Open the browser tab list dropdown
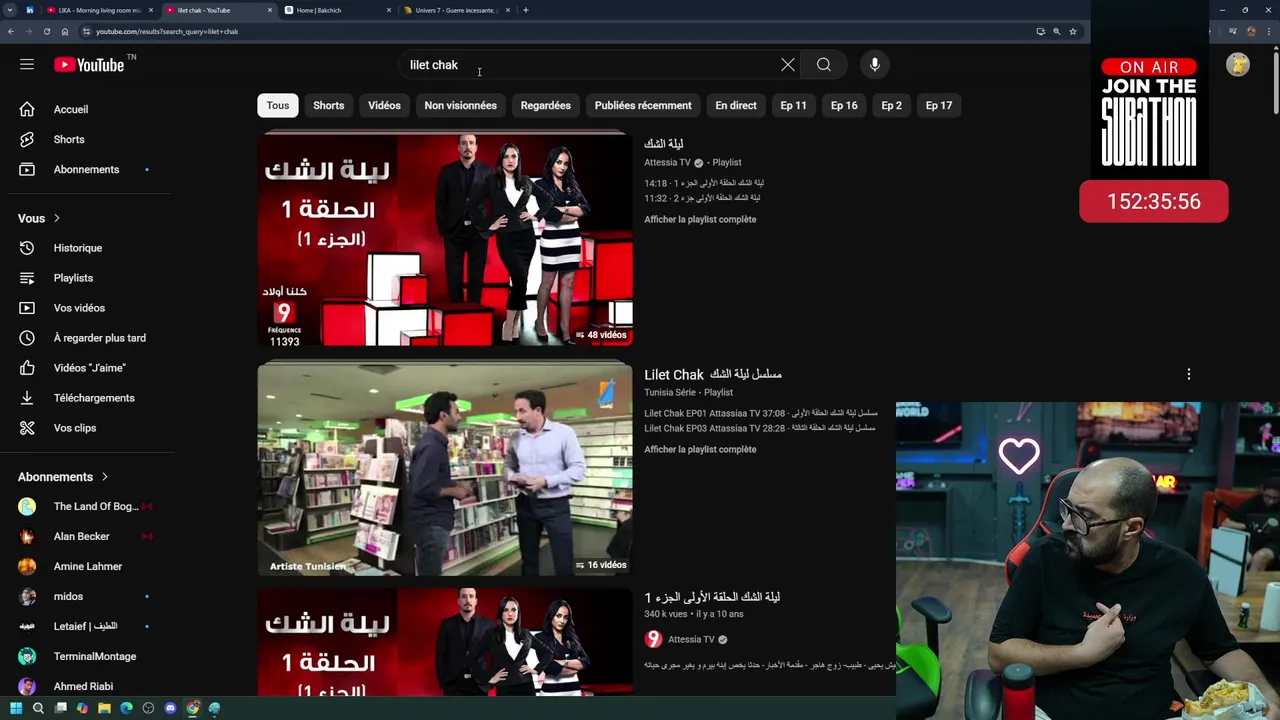The width and height of the screenshot is (1280, 720). (9, 10)
